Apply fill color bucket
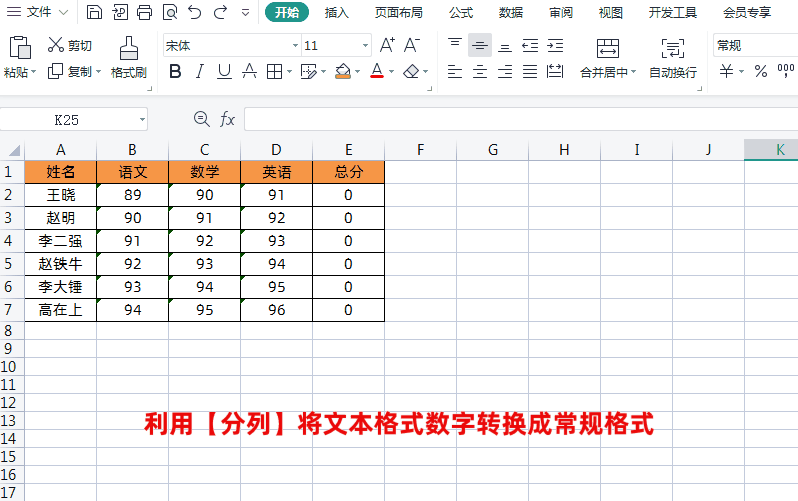Viewport: 798px width, 501px height. click(343, 71)
